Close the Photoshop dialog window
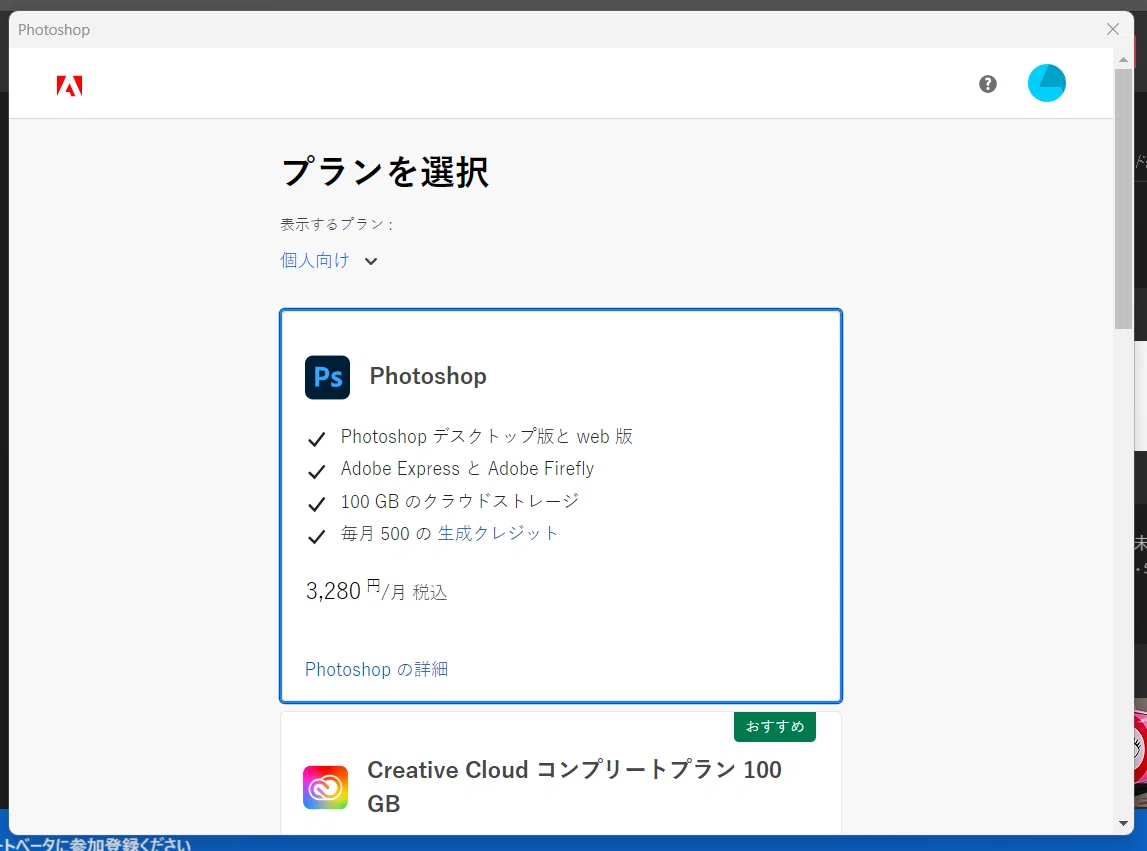Image resolution: width=1147 pixels, height=851 pixels. (x=1113, y=29)
